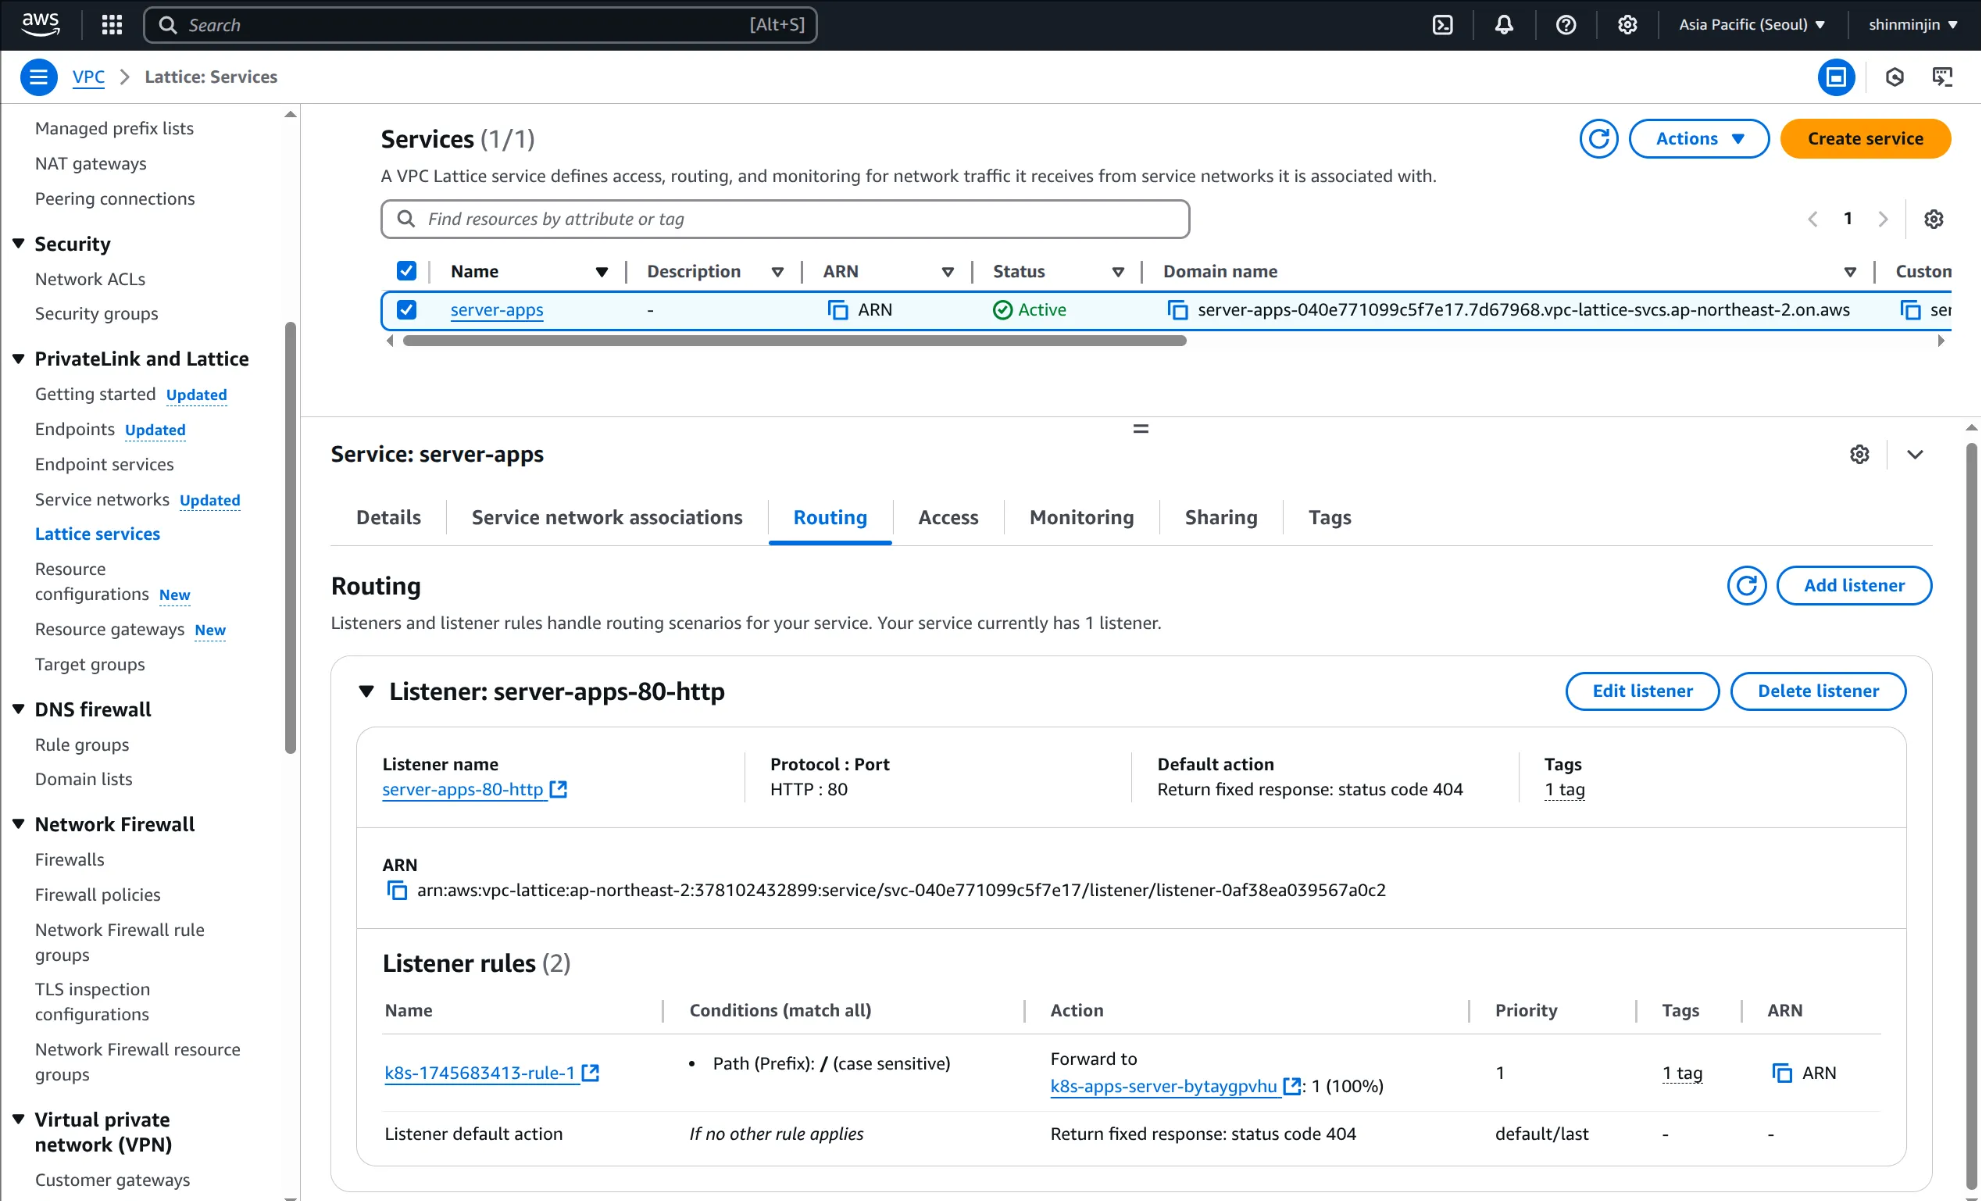
Task: Focus the Find resources filter field
Action: point(785,219)
